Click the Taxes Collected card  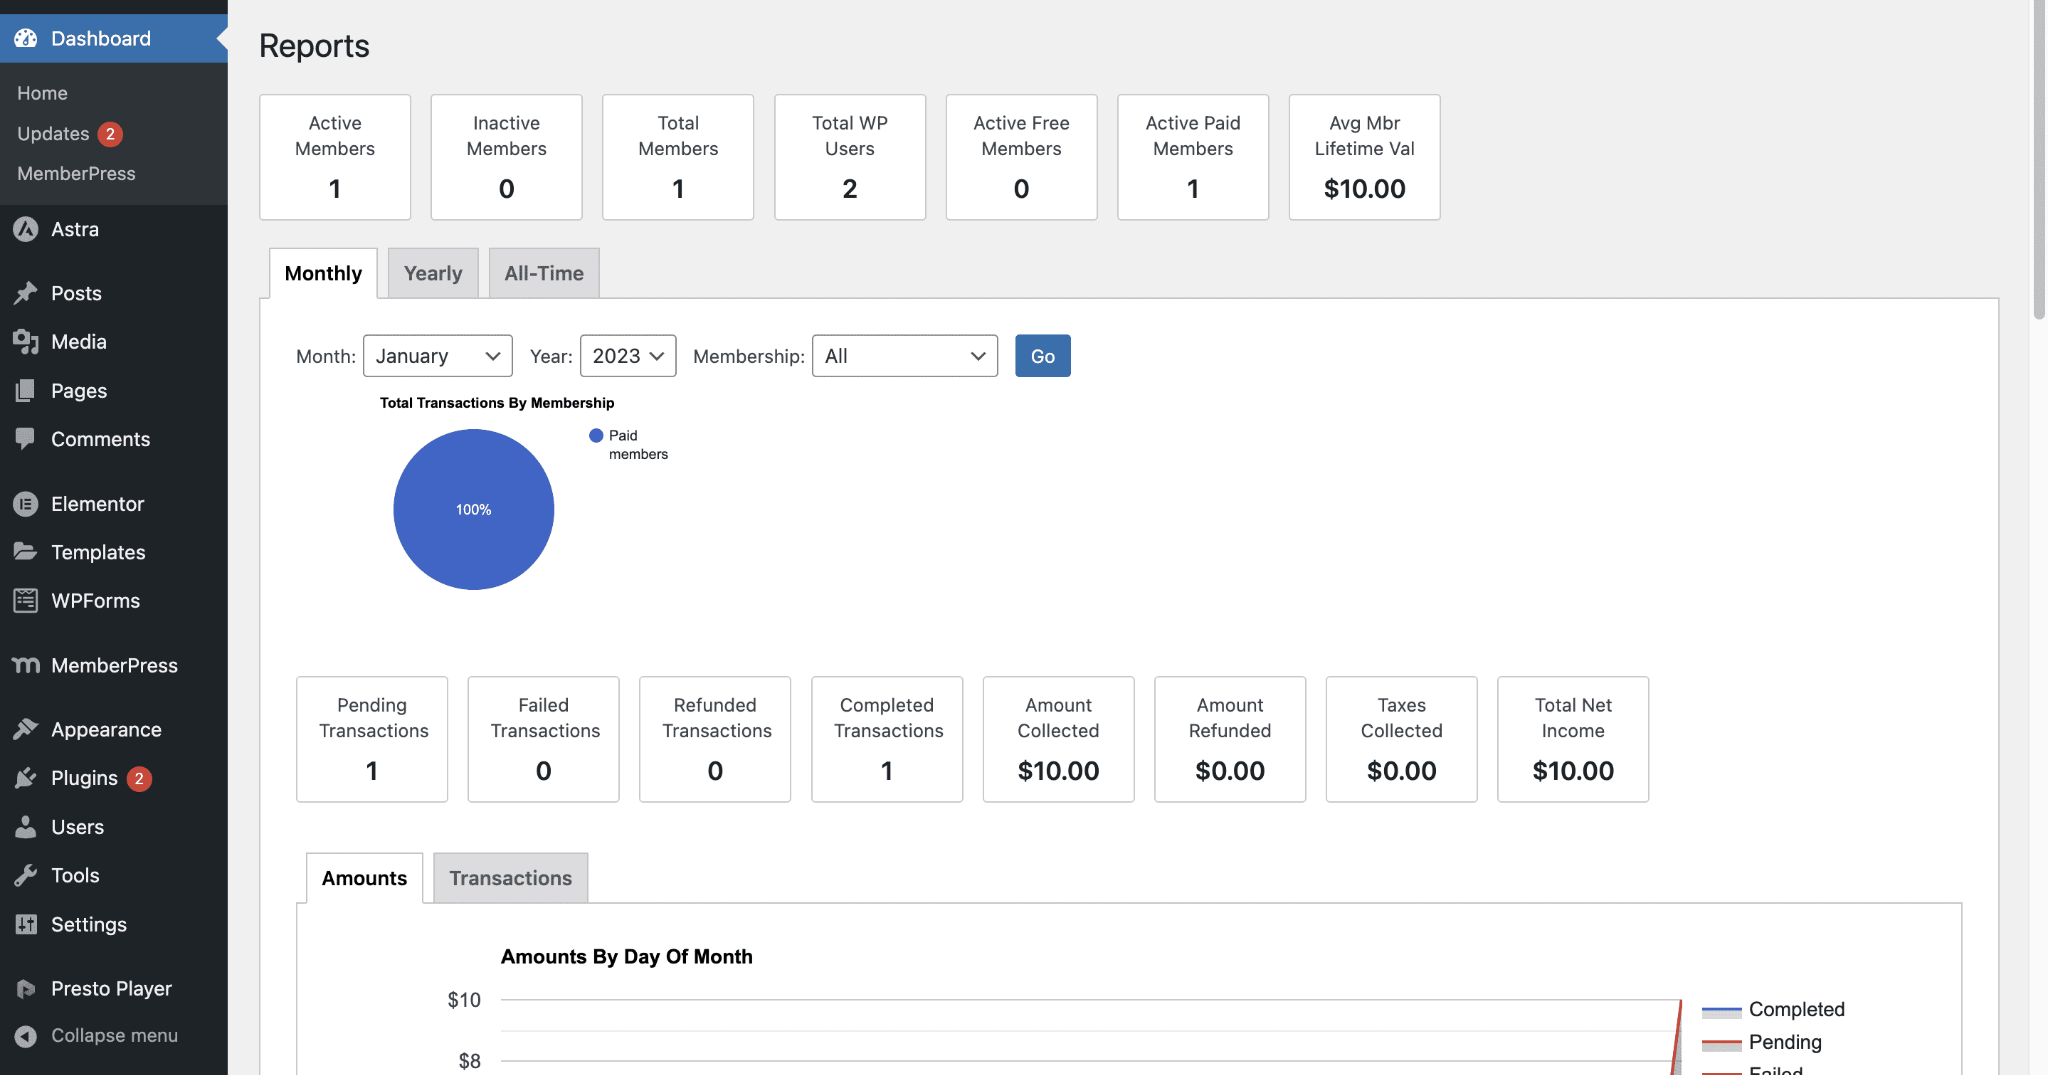pyautogui.click(x=1402, y=739)
